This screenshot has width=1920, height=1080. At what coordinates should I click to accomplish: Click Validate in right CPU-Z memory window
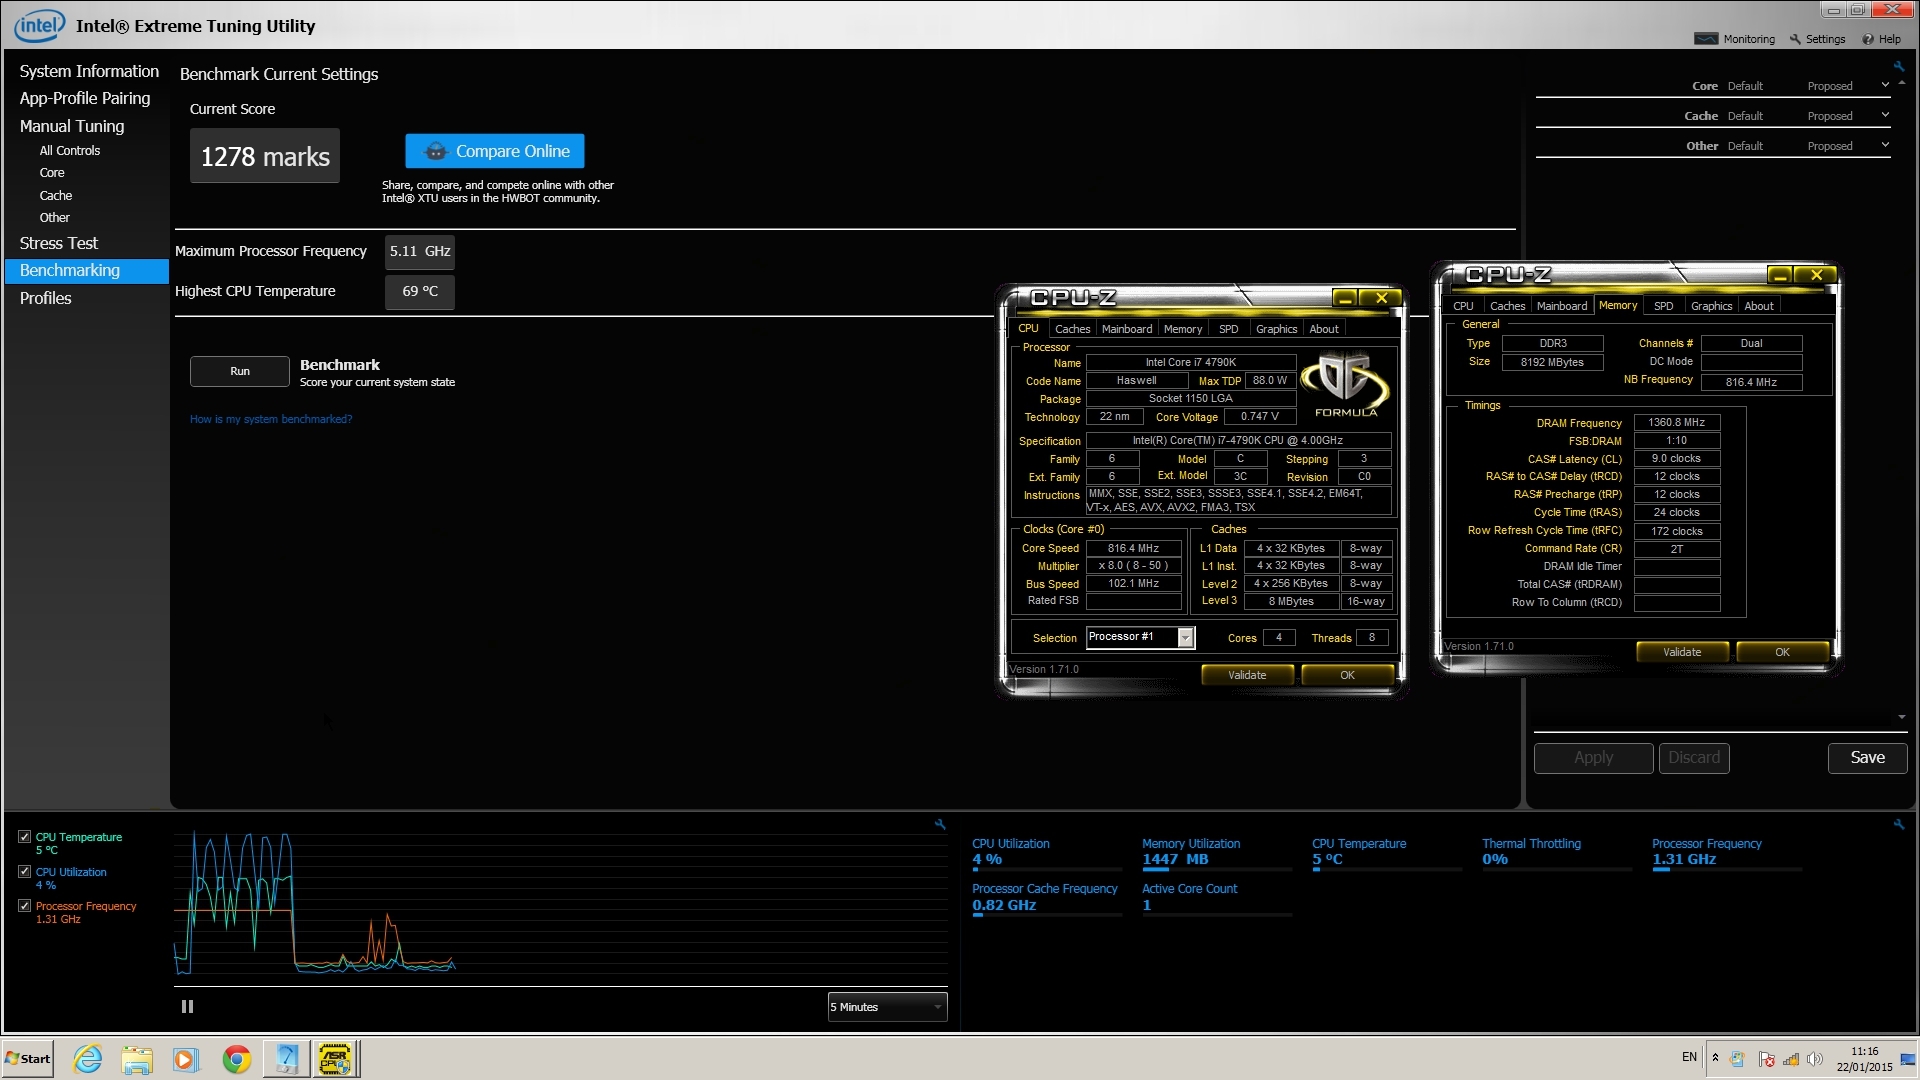(1682, 652)
